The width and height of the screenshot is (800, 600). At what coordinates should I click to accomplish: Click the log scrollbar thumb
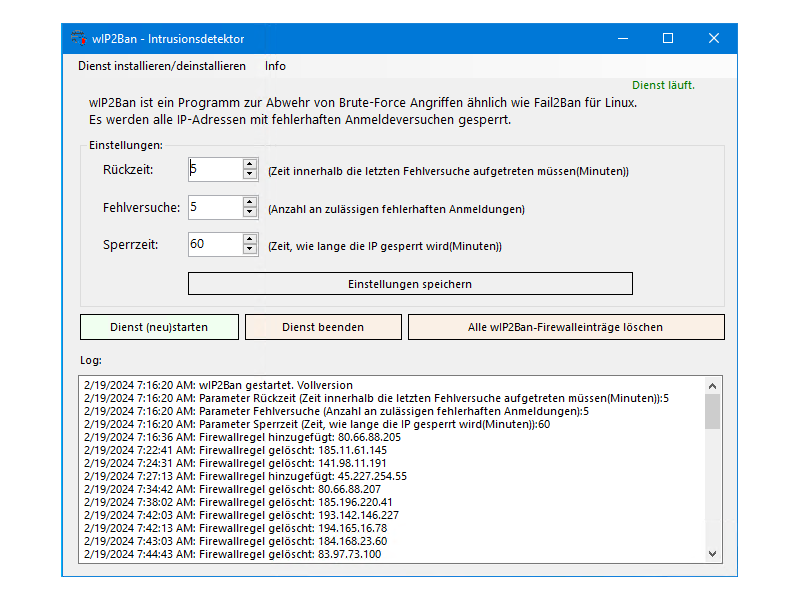712,411
